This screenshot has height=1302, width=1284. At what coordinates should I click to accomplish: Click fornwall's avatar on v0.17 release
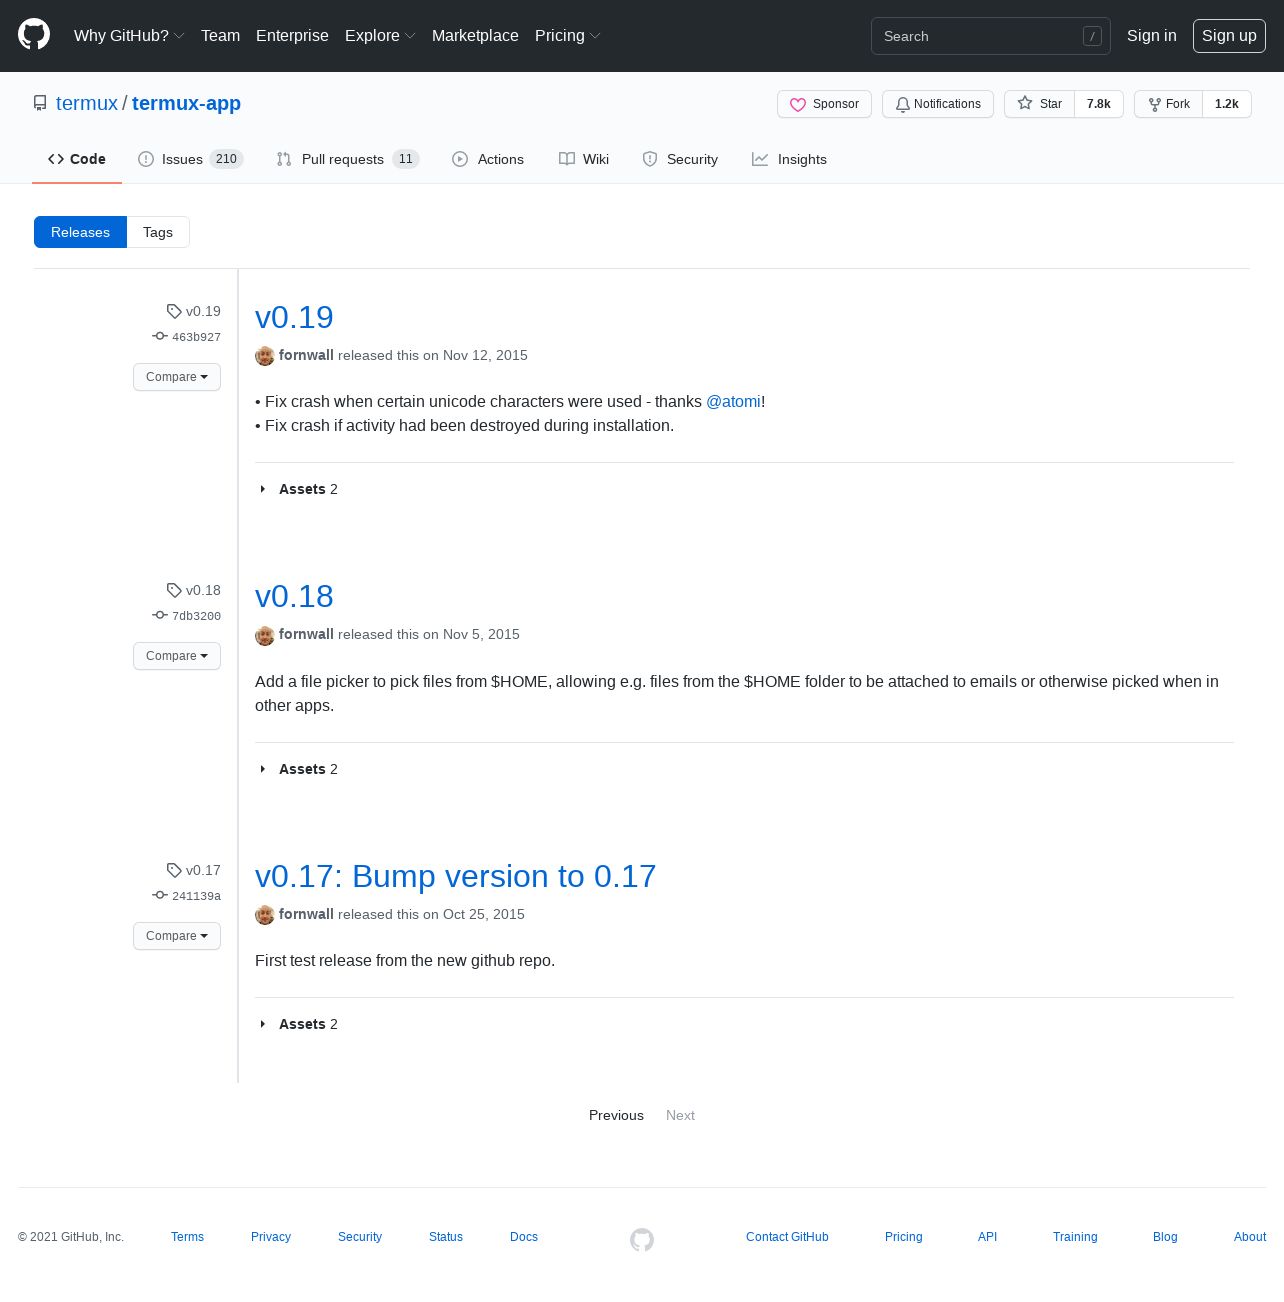(x=265, y=915)
